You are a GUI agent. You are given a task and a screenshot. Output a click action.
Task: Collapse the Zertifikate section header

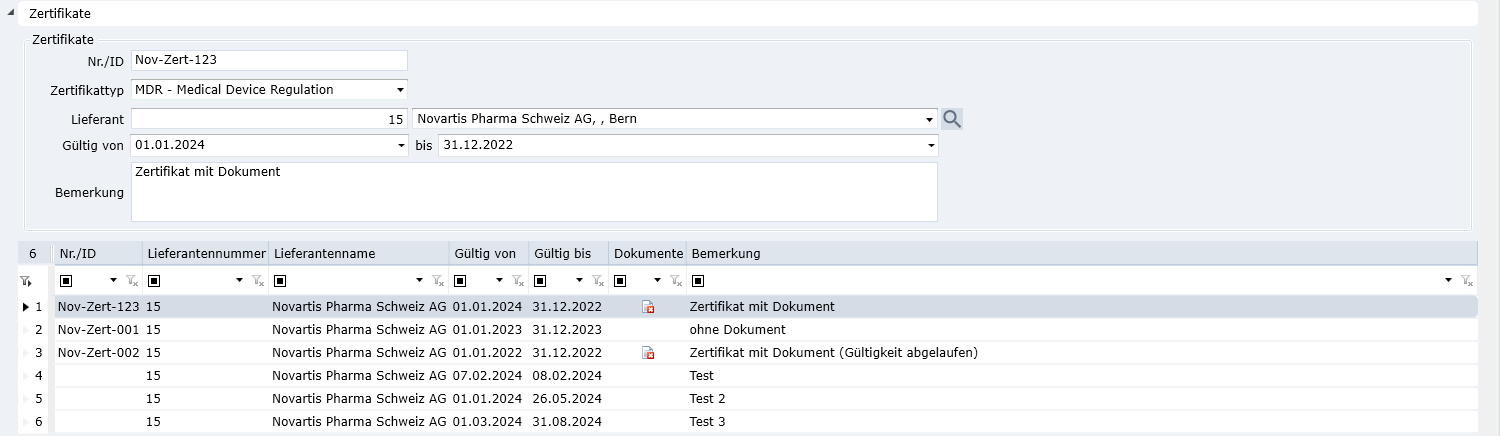pyautogui.click(x=11, y=12)
